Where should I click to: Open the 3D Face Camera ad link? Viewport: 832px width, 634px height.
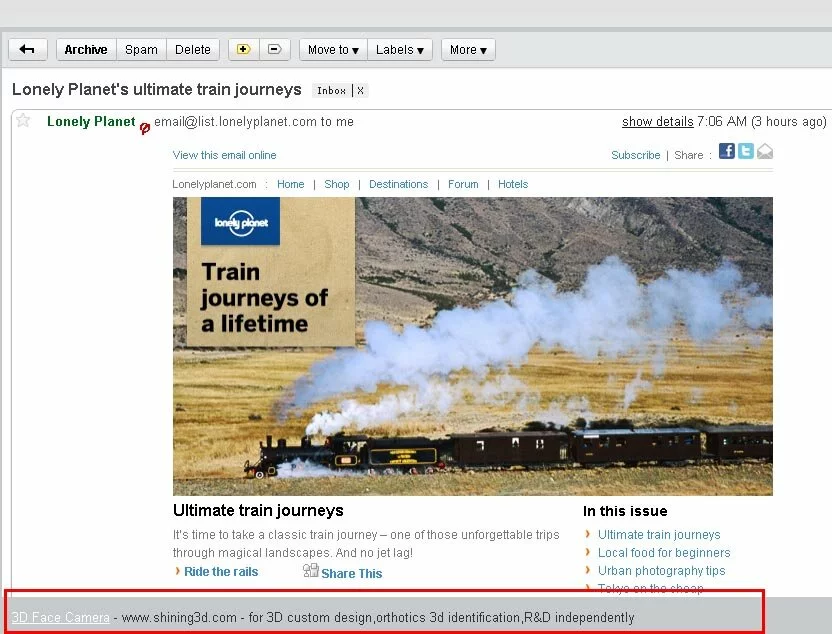pos(60,617)
